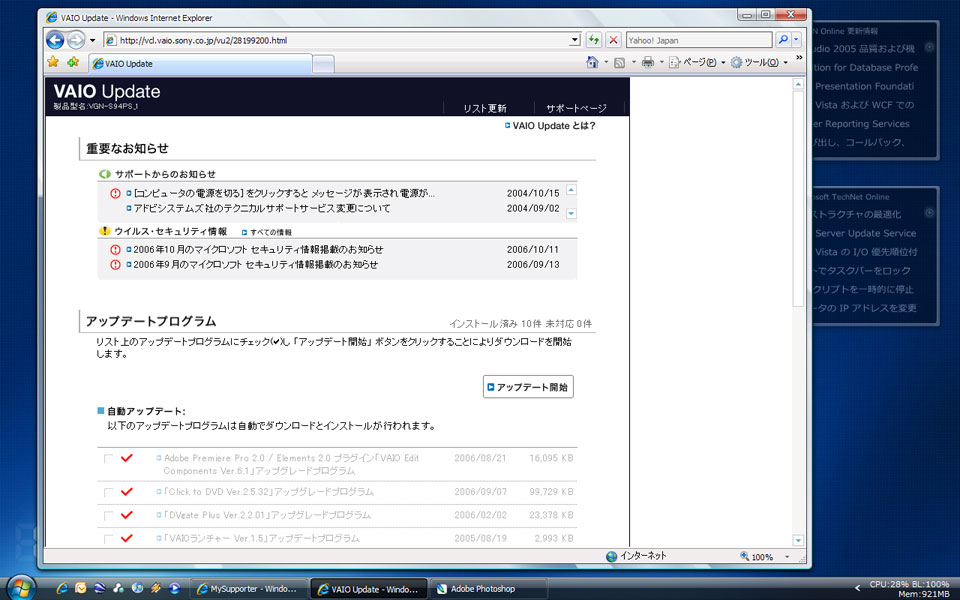
Task: Click the Print icon in the command bar
Action: tap(648, 62)
